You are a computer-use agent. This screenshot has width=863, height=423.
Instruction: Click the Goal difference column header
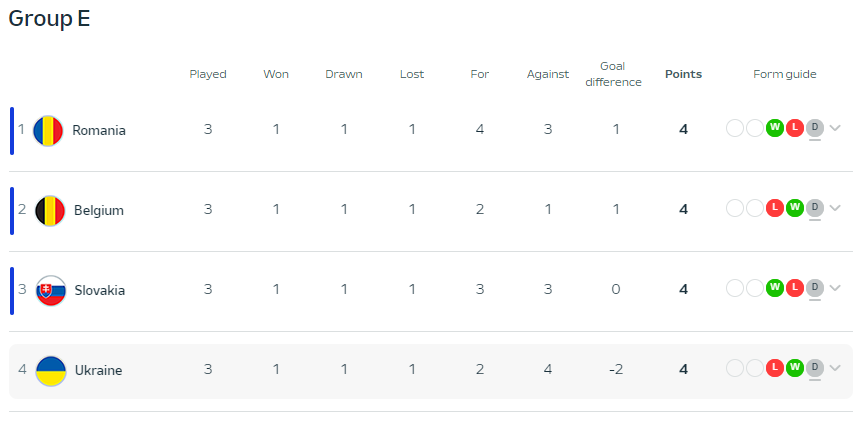tap(613, 74)
